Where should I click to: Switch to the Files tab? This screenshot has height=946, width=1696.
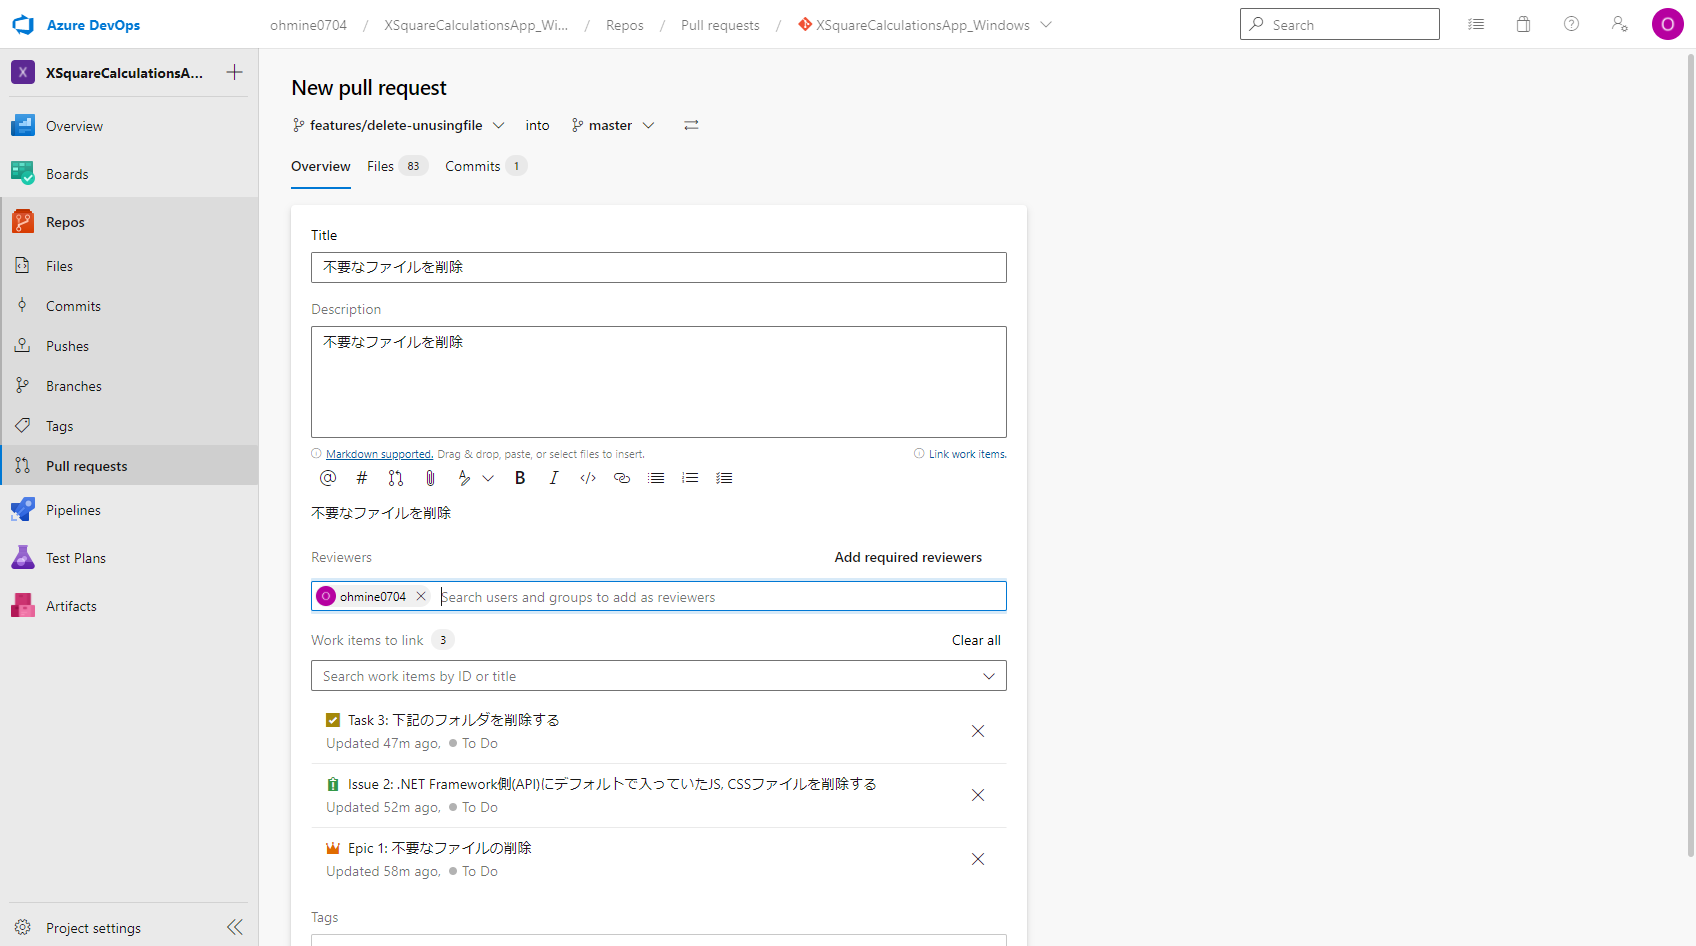click(397, 166)
